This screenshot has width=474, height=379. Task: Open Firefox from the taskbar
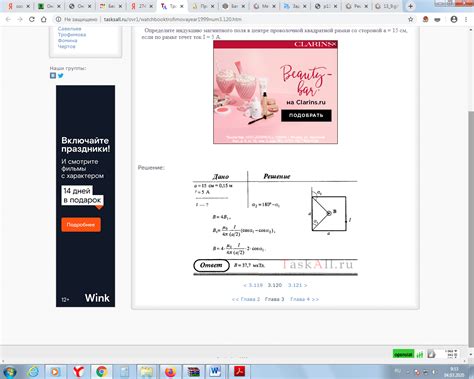[x=170, y=371]
